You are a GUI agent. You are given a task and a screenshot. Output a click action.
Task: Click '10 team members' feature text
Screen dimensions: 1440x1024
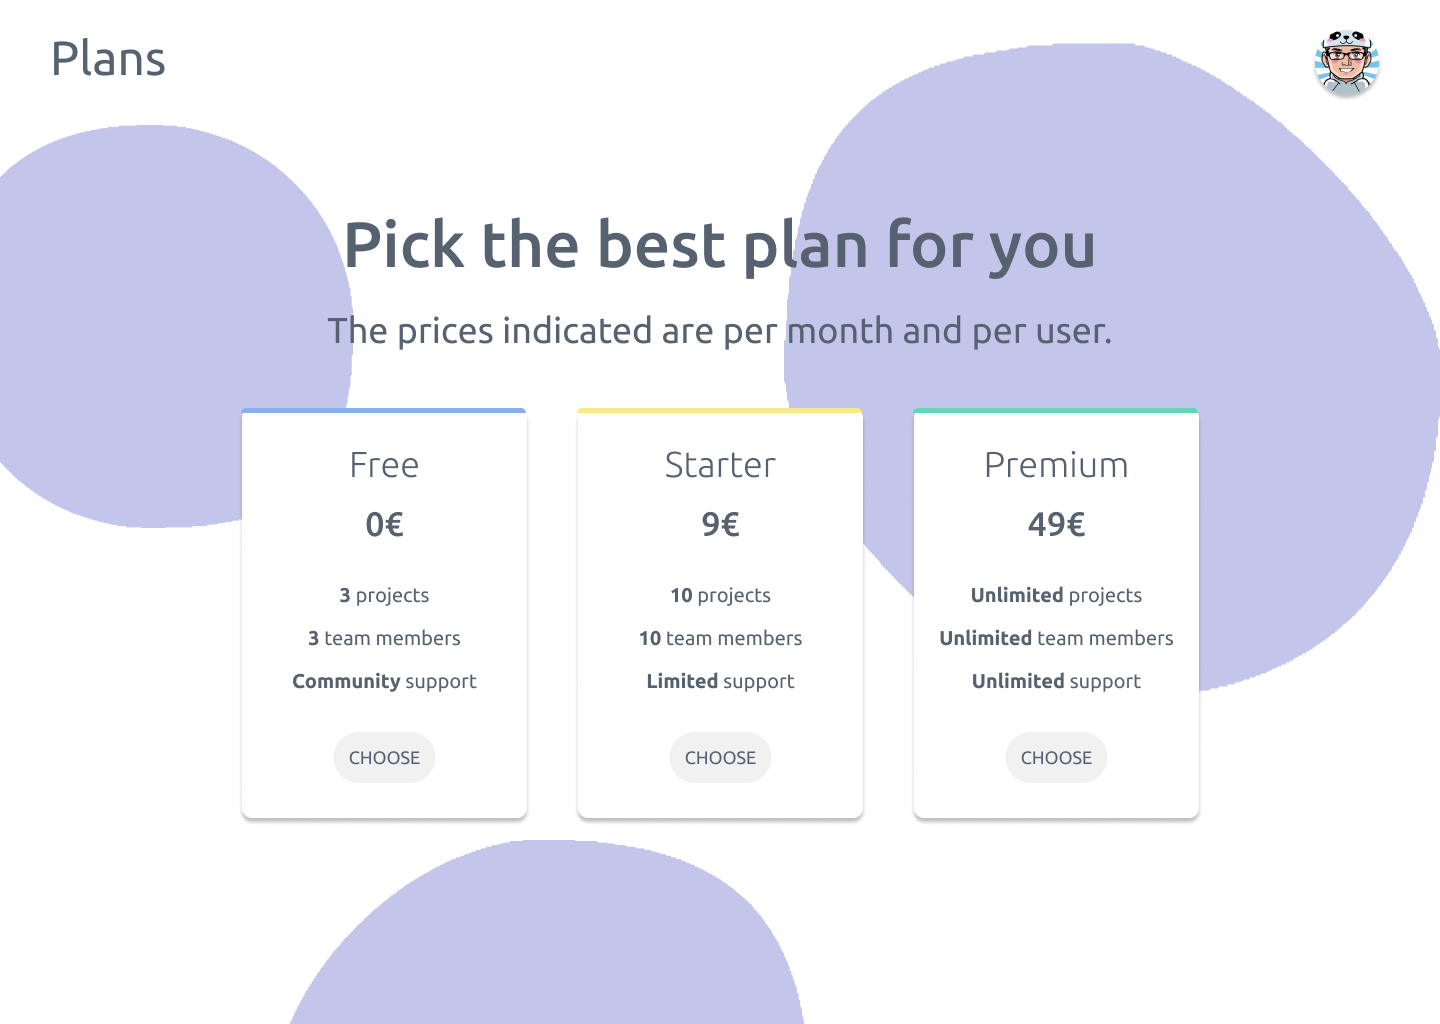(720, 638)
